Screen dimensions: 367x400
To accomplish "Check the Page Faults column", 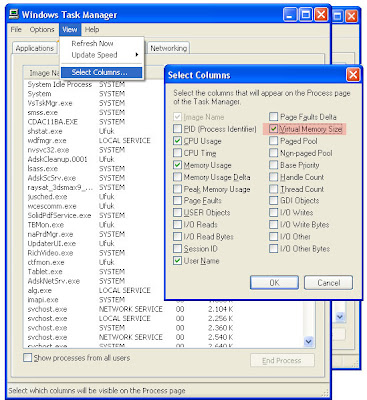I will click(177, 200).
